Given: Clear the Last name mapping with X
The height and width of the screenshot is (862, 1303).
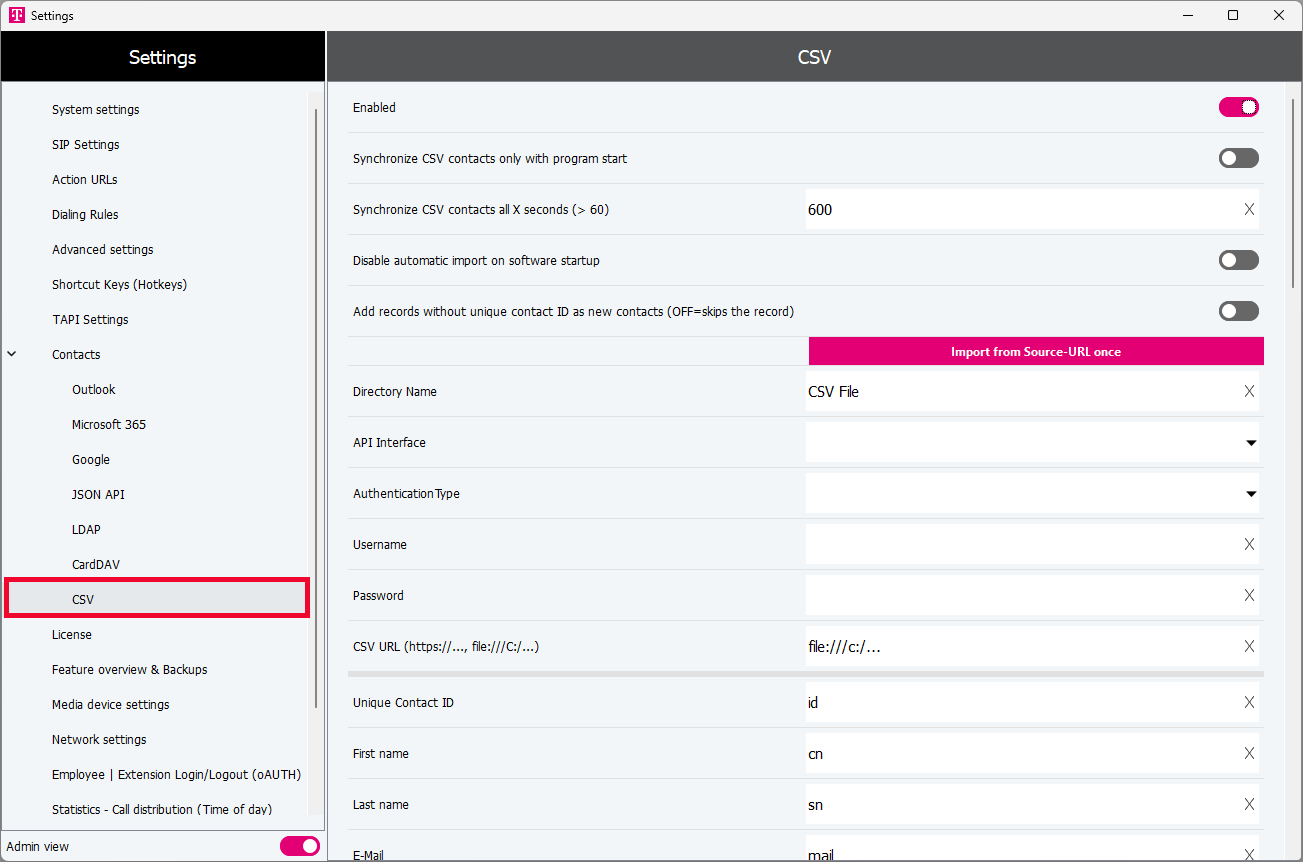Looking at the screenshot, I should point(1248,805).
